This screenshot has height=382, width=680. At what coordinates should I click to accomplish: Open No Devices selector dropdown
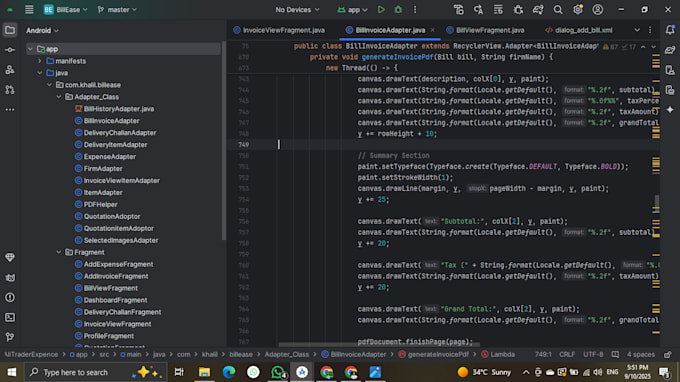pos(297,10)
